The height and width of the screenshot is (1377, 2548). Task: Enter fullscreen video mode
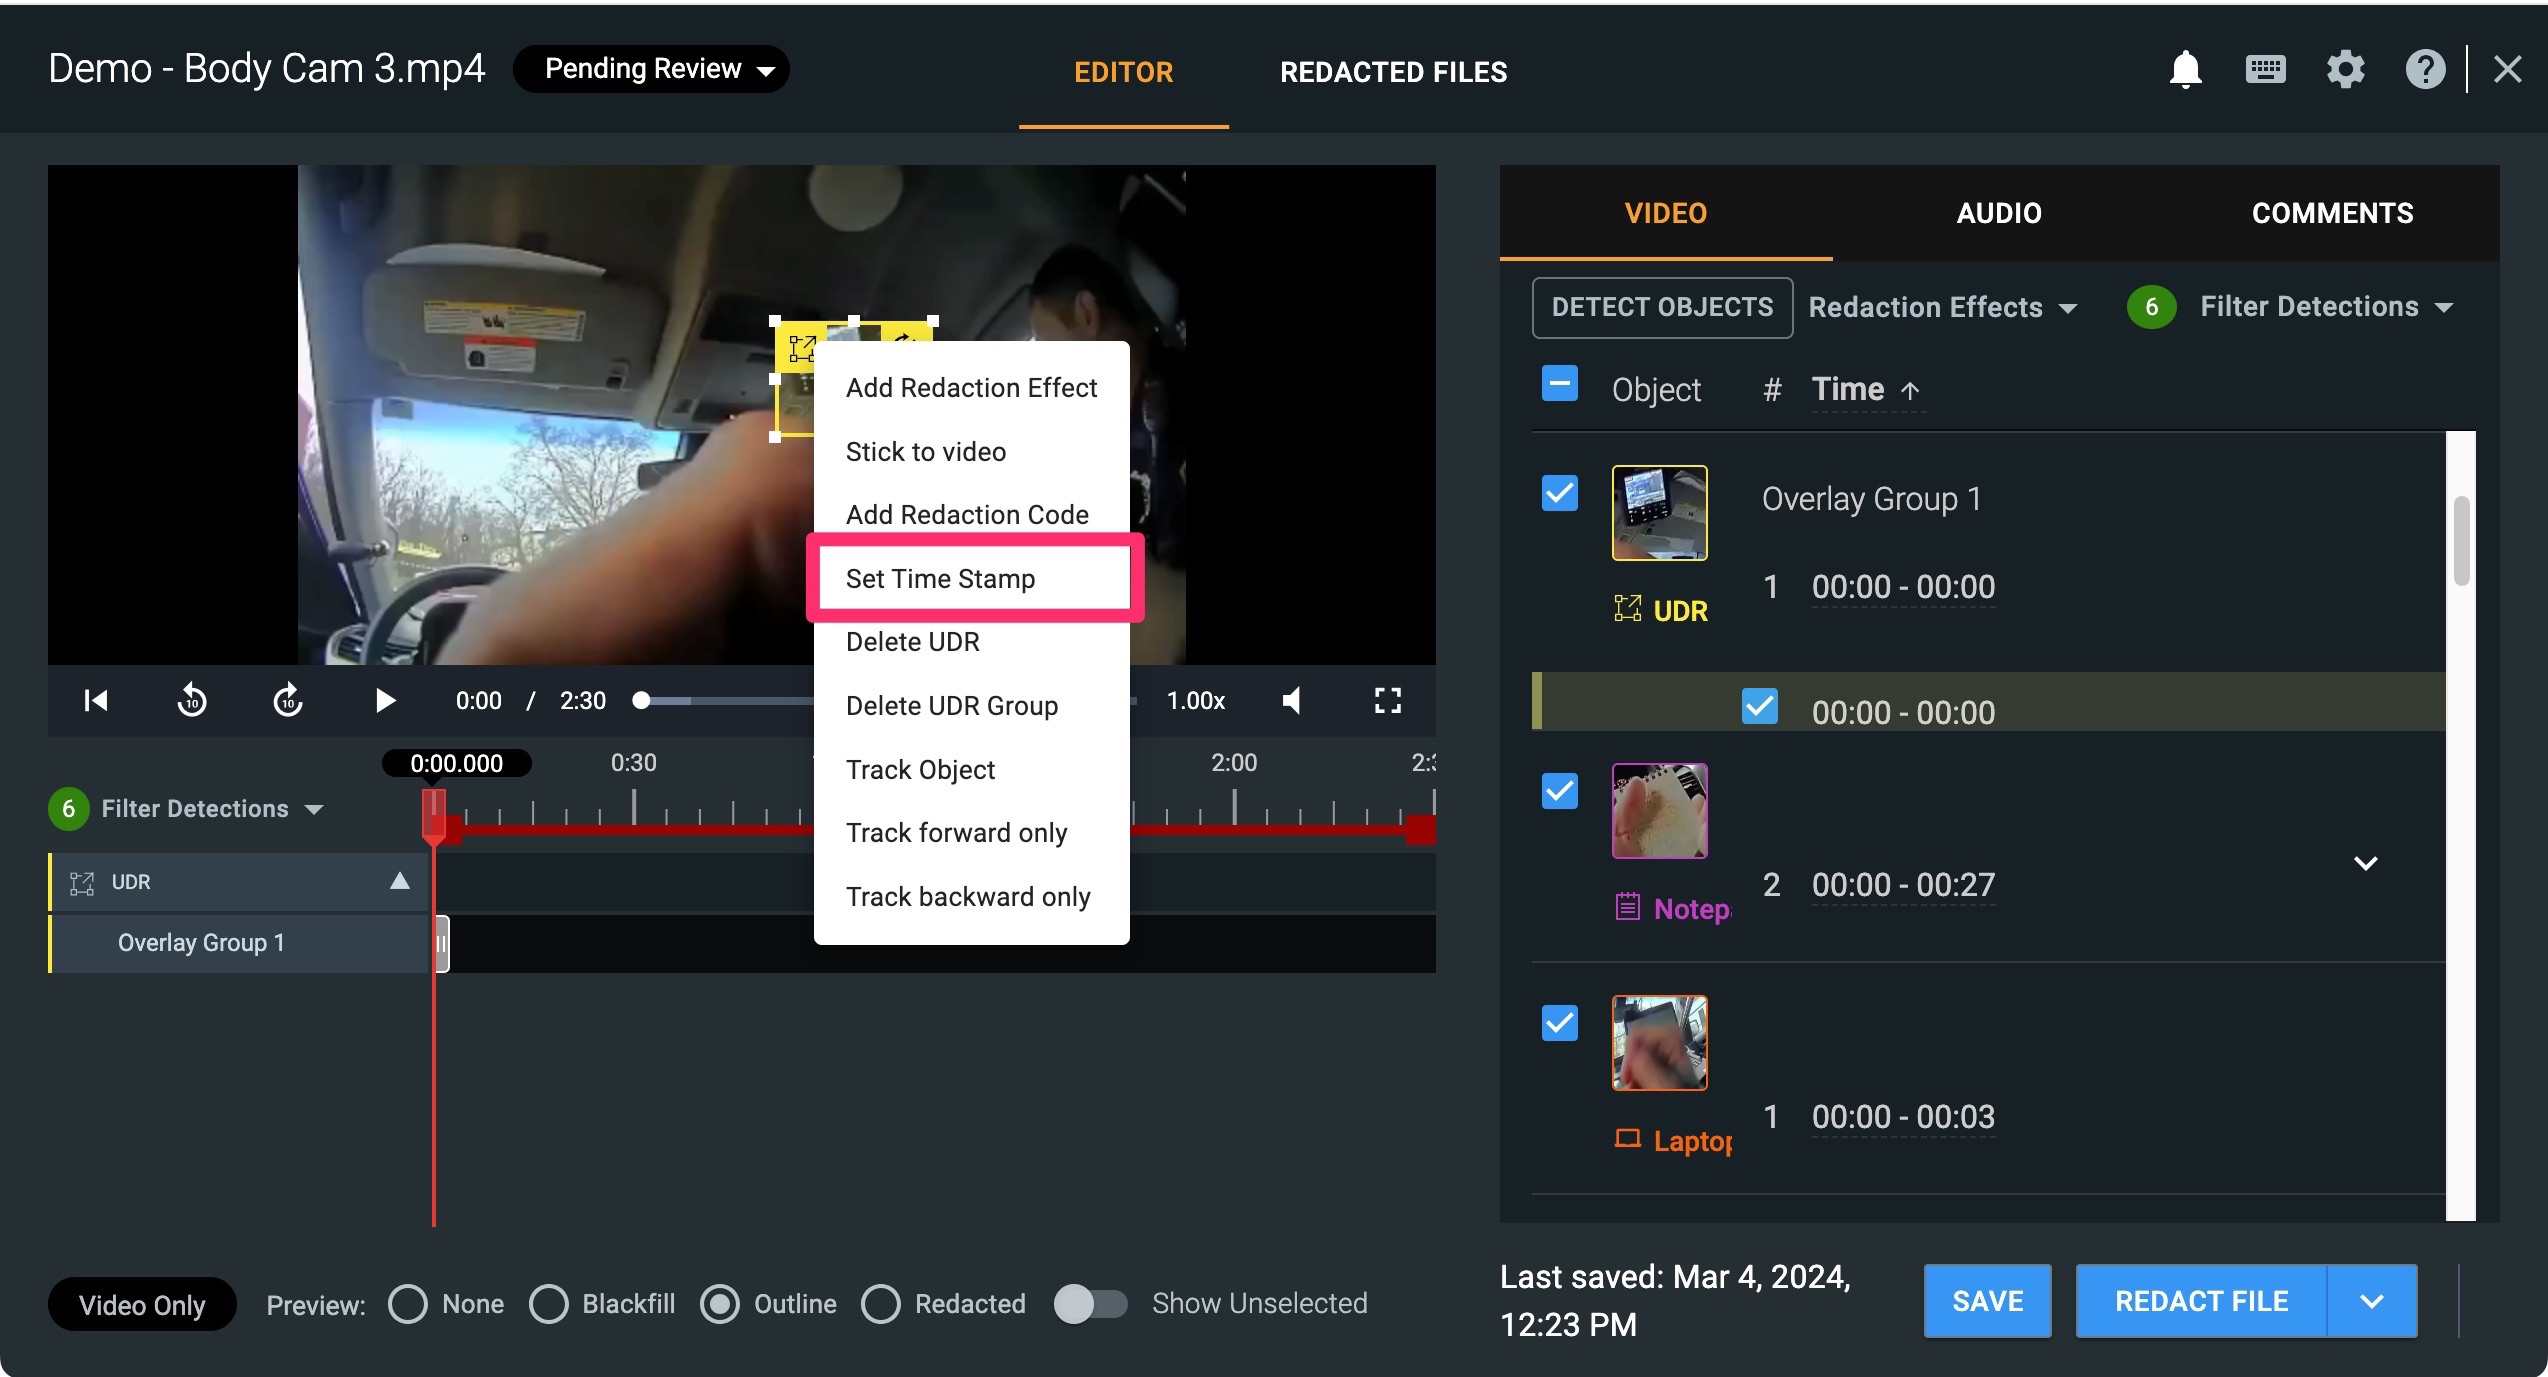click(1387, 700)
